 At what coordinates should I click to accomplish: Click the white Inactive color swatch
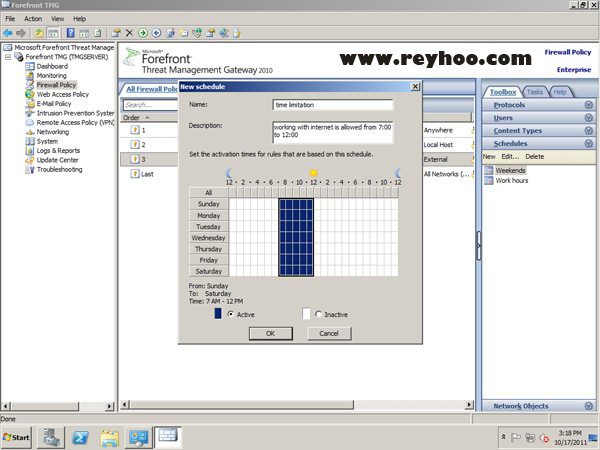pos(306,314)
